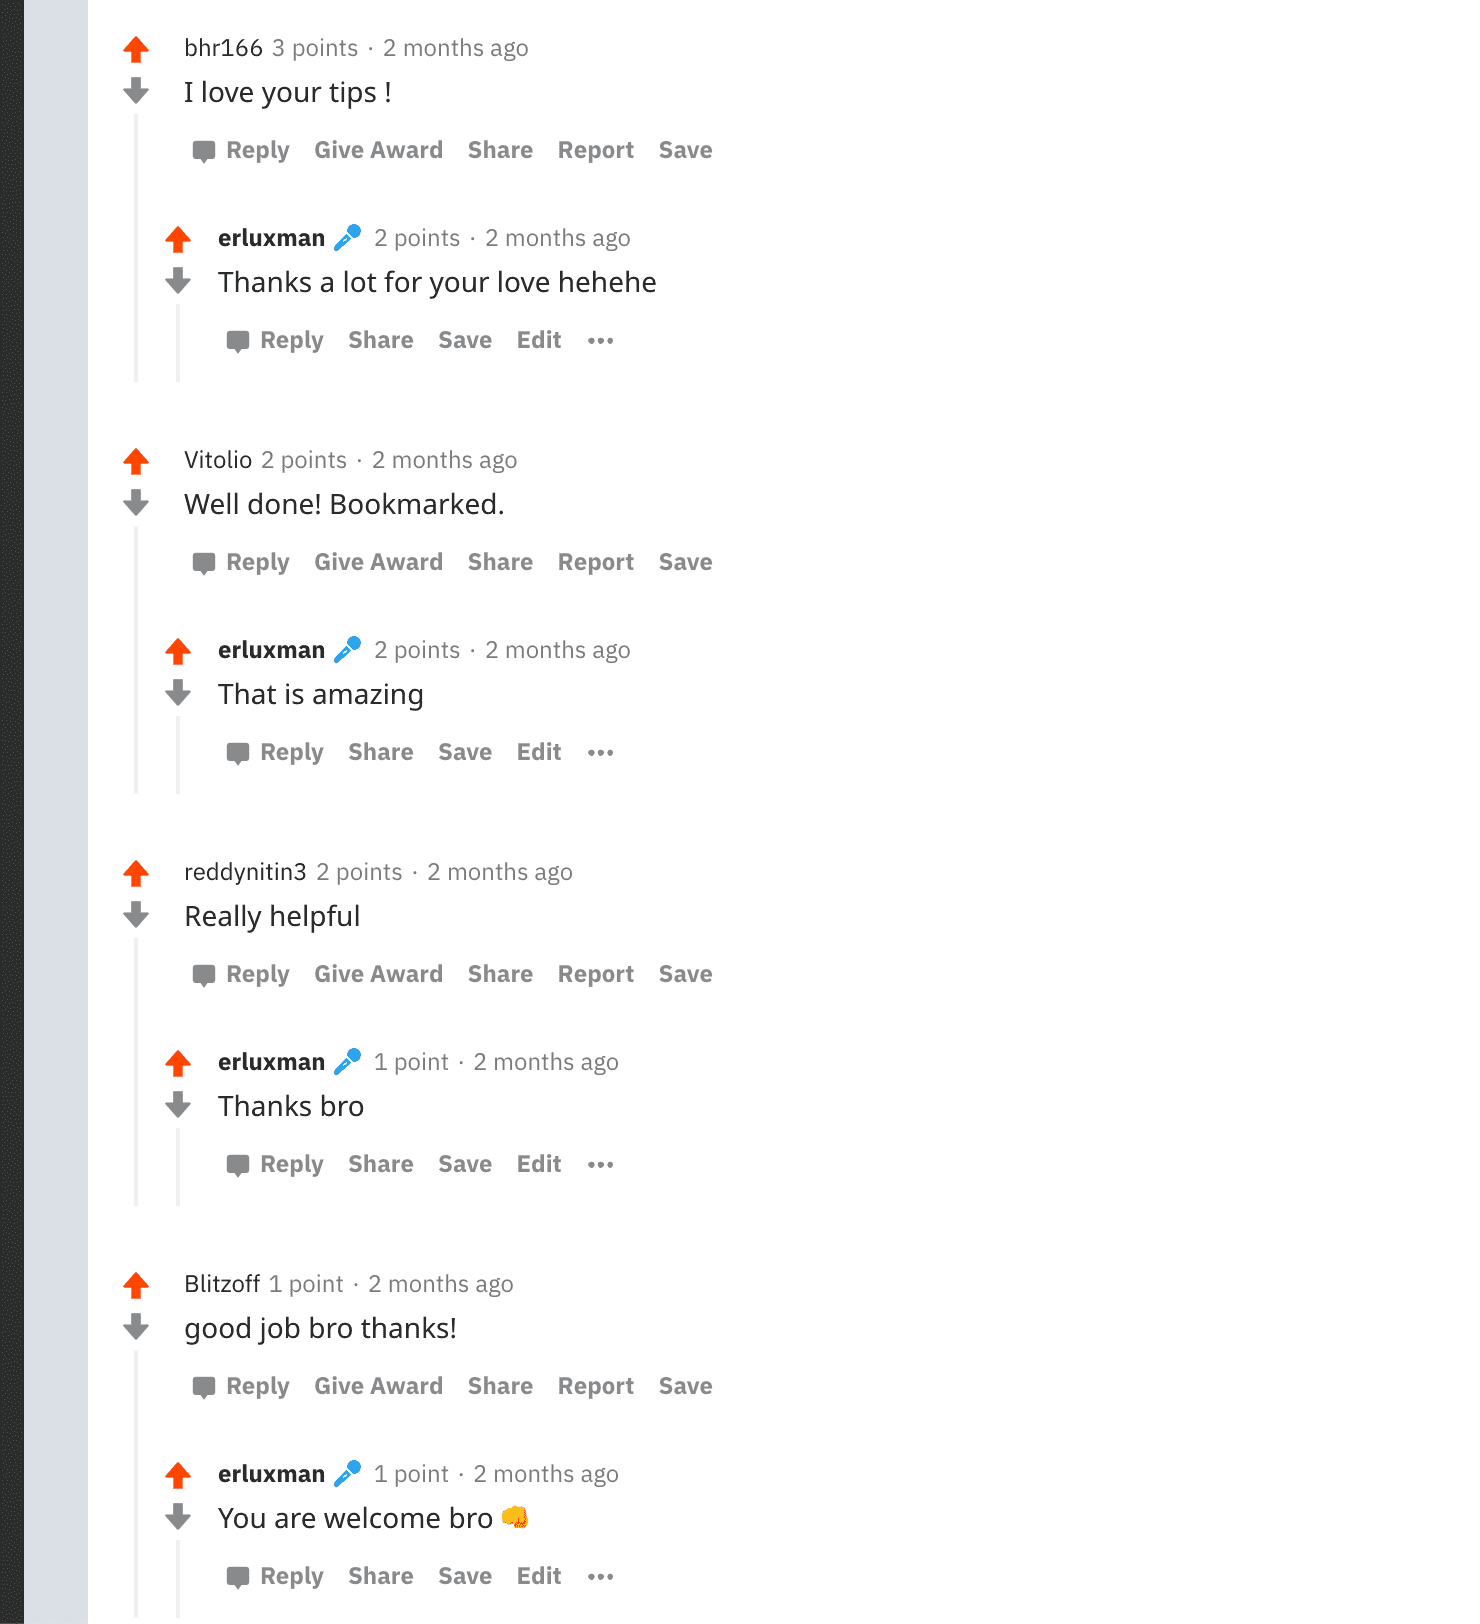Upvote bhr166's comment
Viewport: 1480px width, 1624px height.
(x=136, y=49)
